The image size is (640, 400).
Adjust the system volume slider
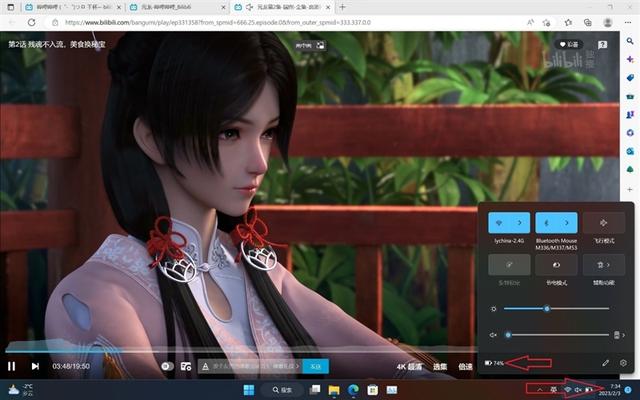pyautogui.click(x=556, y=335)
